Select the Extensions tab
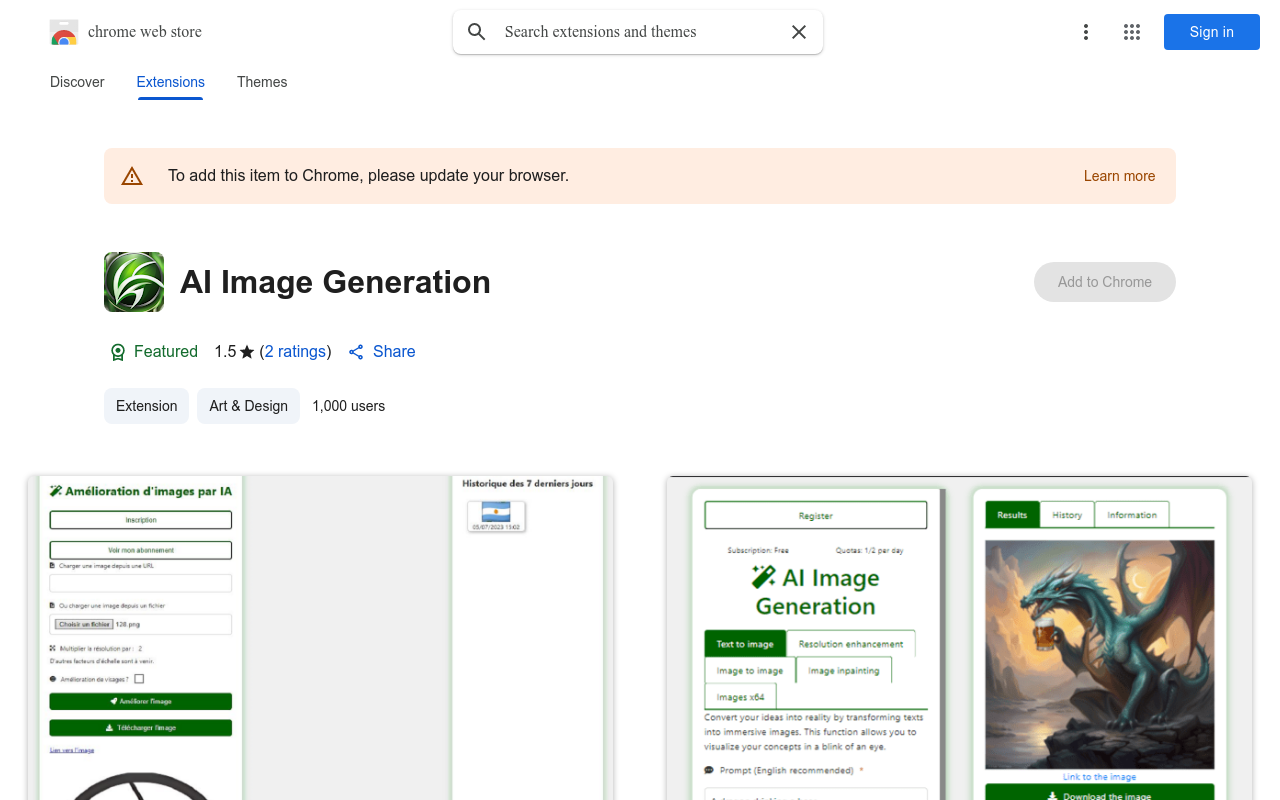The width and height of the screenshot is (1280, 800). click(x=171, y=82)
